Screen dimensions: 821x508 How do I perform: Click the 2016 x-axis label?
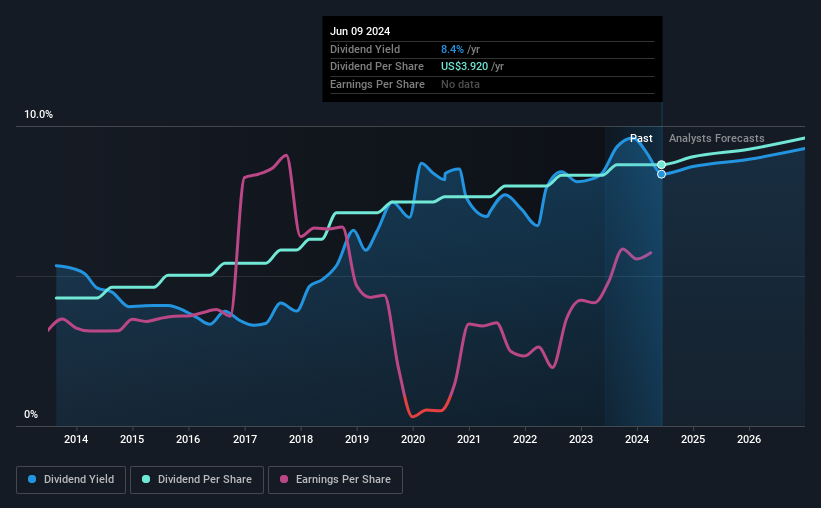pyautogui.click(x=188, y=439)
